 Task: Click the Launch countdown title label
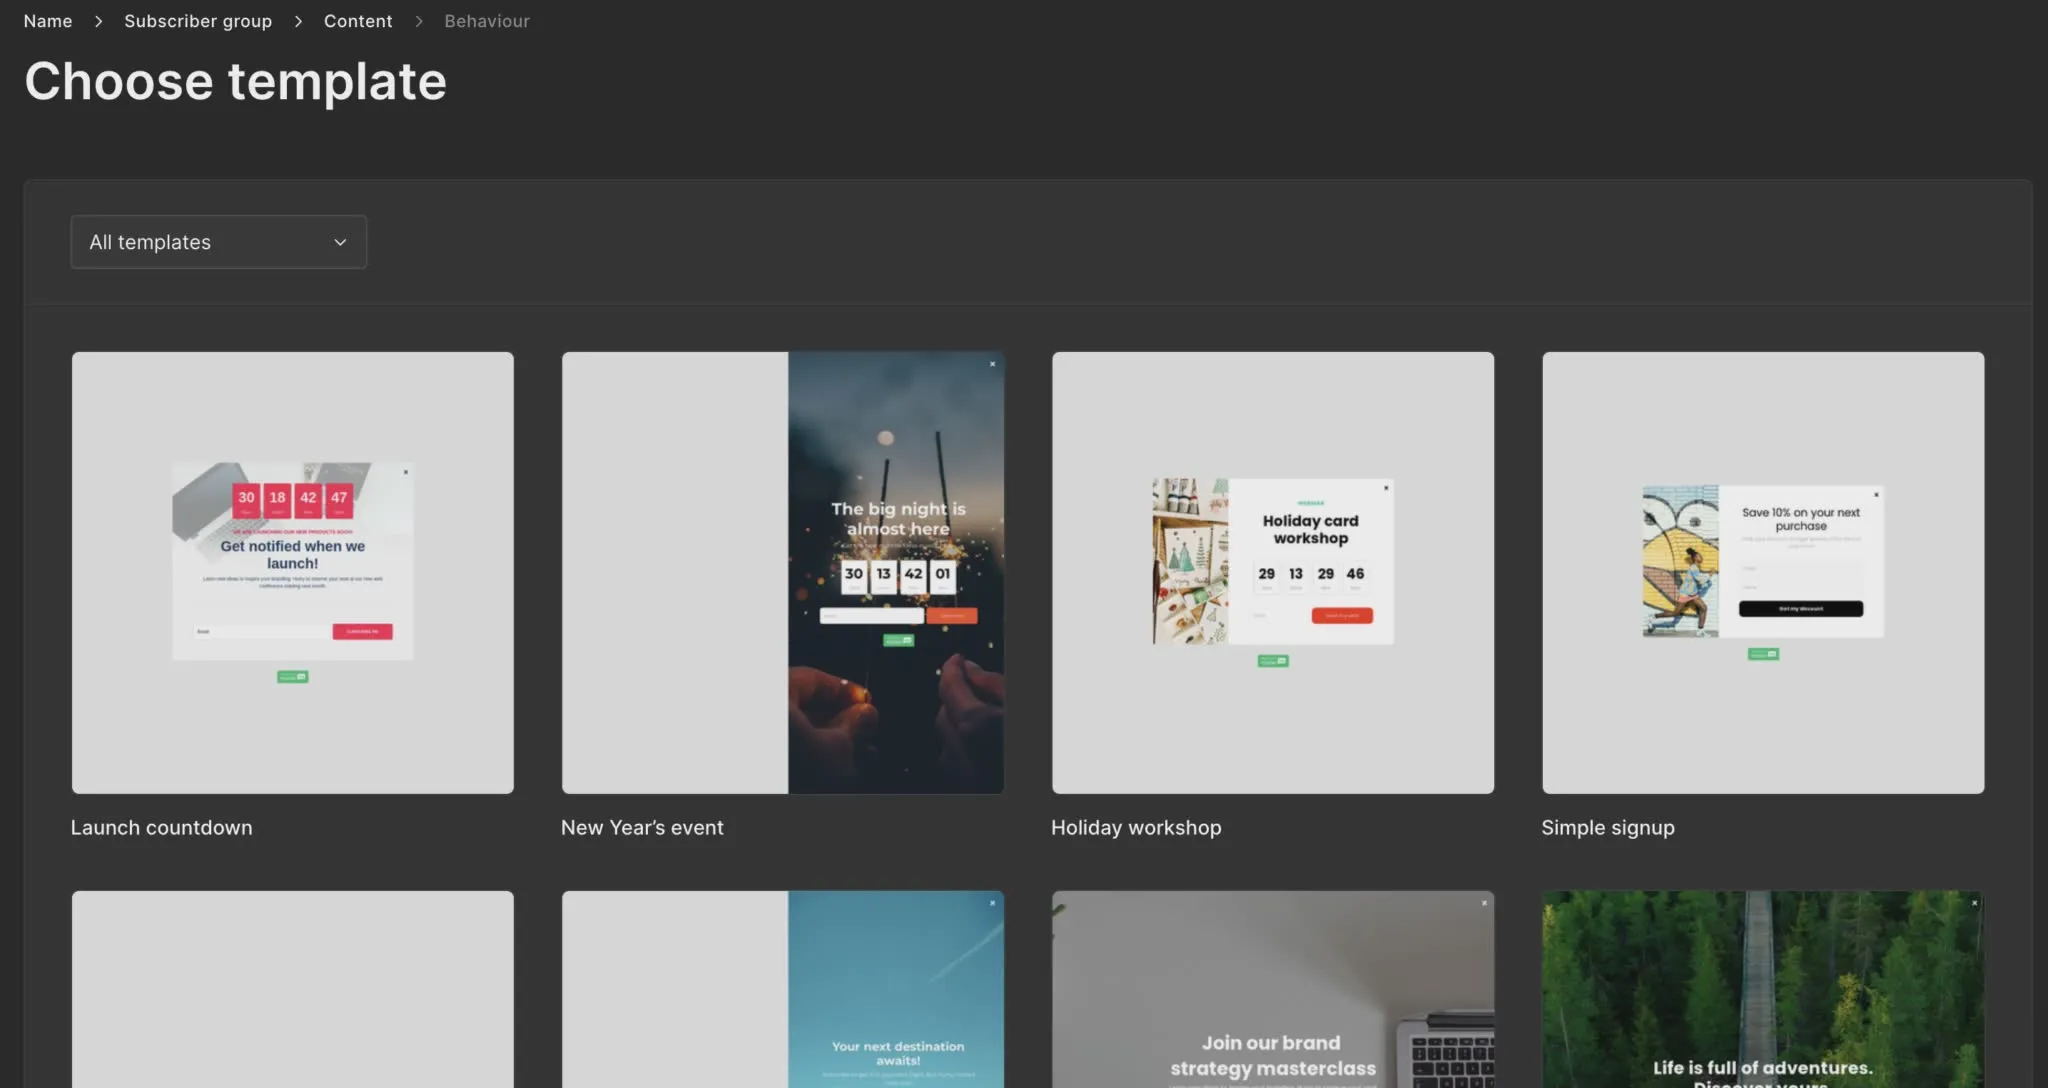point(162,828)
